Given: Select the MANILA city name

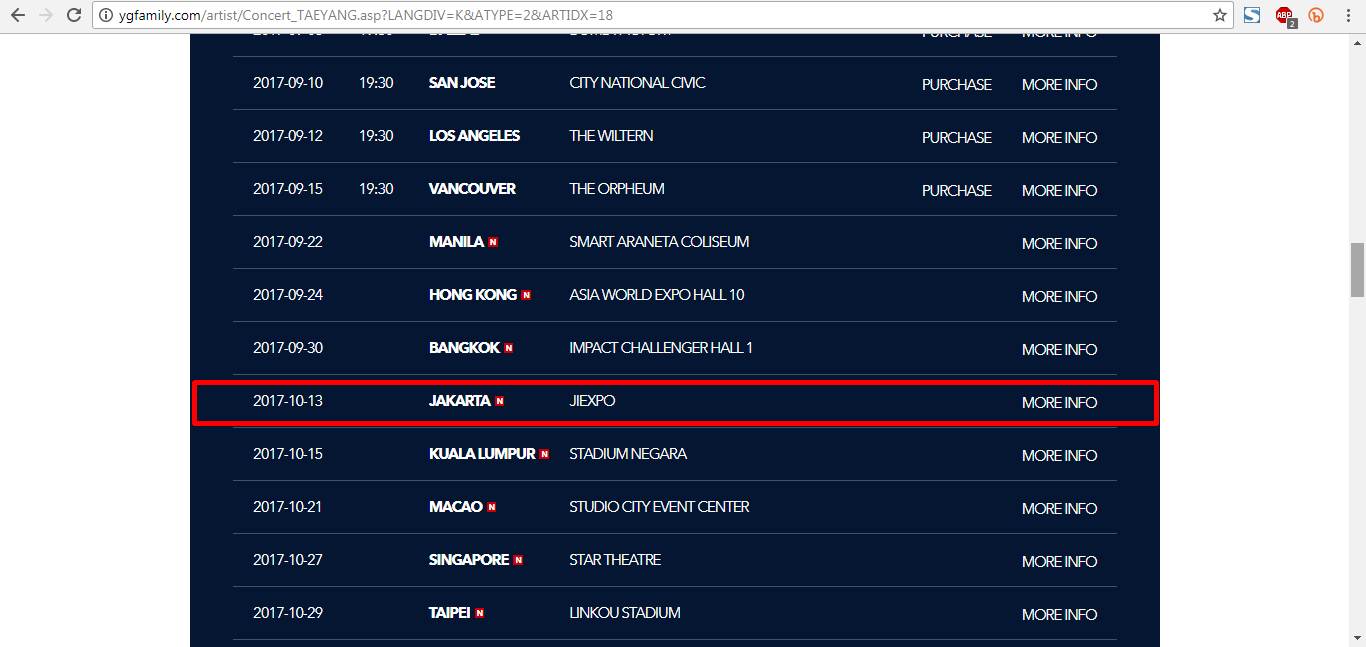Looking at the screenshot, I should 456,242.
